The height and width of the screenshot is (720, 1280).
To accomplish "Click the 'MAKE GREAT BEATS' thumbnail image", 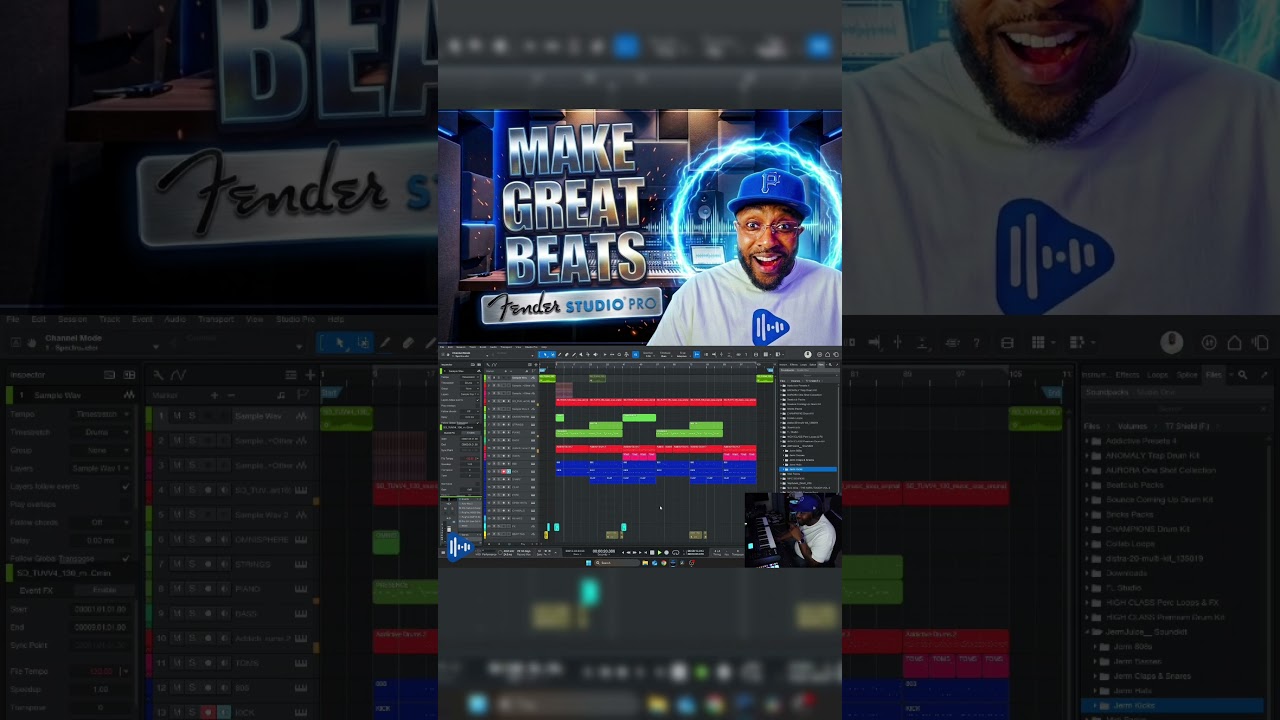I will 640,228.
